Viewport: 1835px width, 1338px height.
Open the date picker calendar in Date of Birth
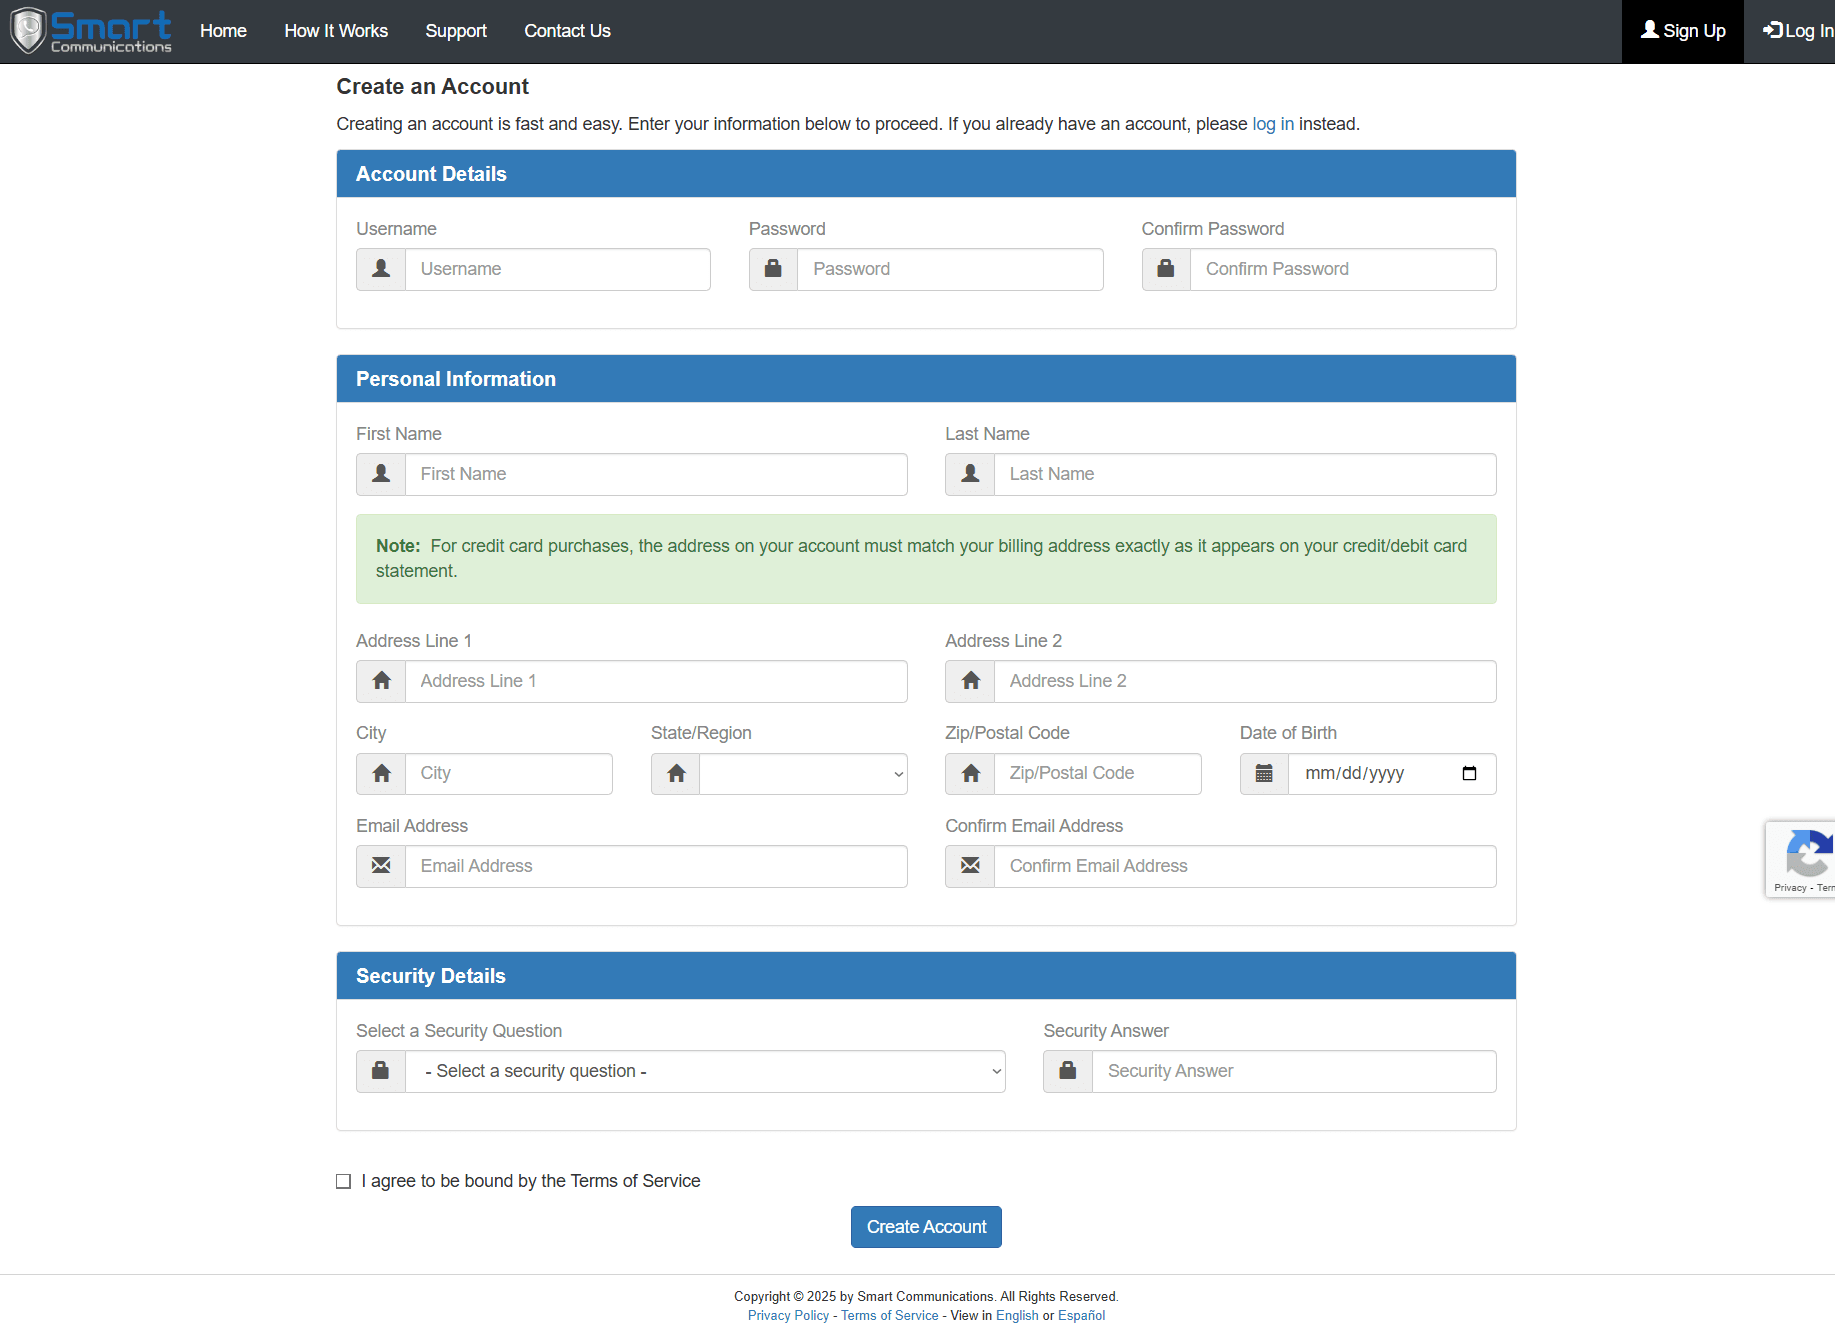1469,774
